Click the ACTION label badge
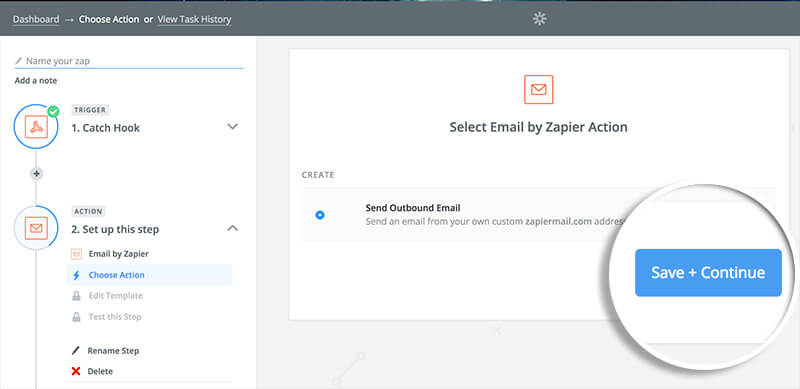Viewport: 800px width, 389px height. [x=88, y=211]
